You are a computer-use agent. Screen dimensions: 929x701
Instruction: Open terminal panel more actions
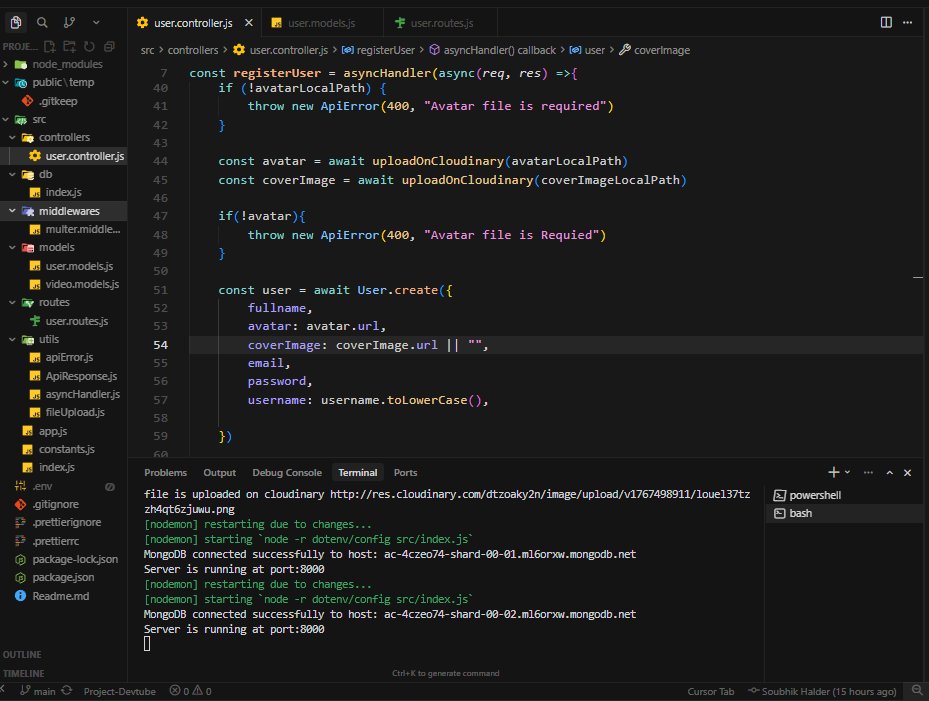click(x=868, y=472)
